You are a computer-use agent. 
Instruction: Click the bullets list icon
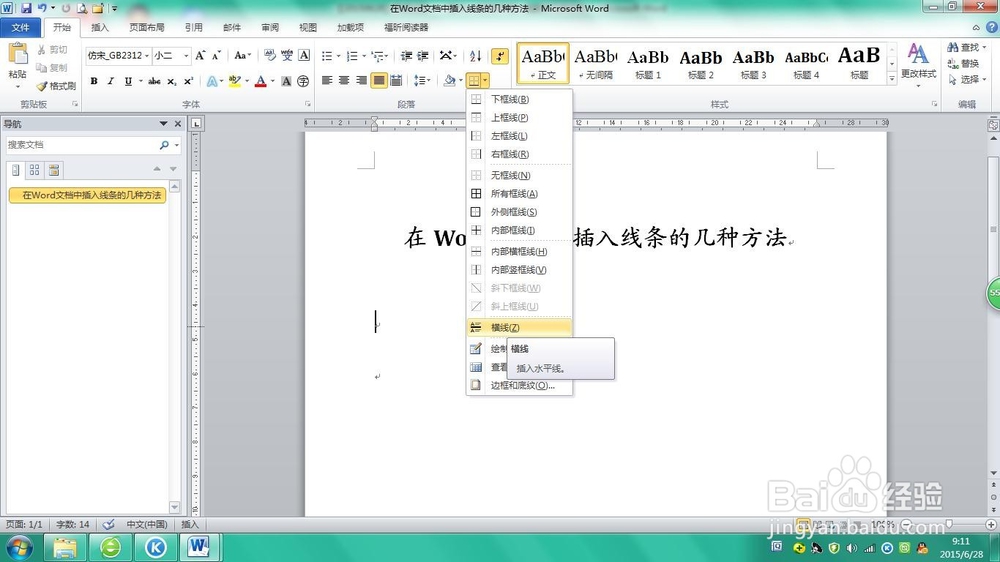[x=327, y=56]
